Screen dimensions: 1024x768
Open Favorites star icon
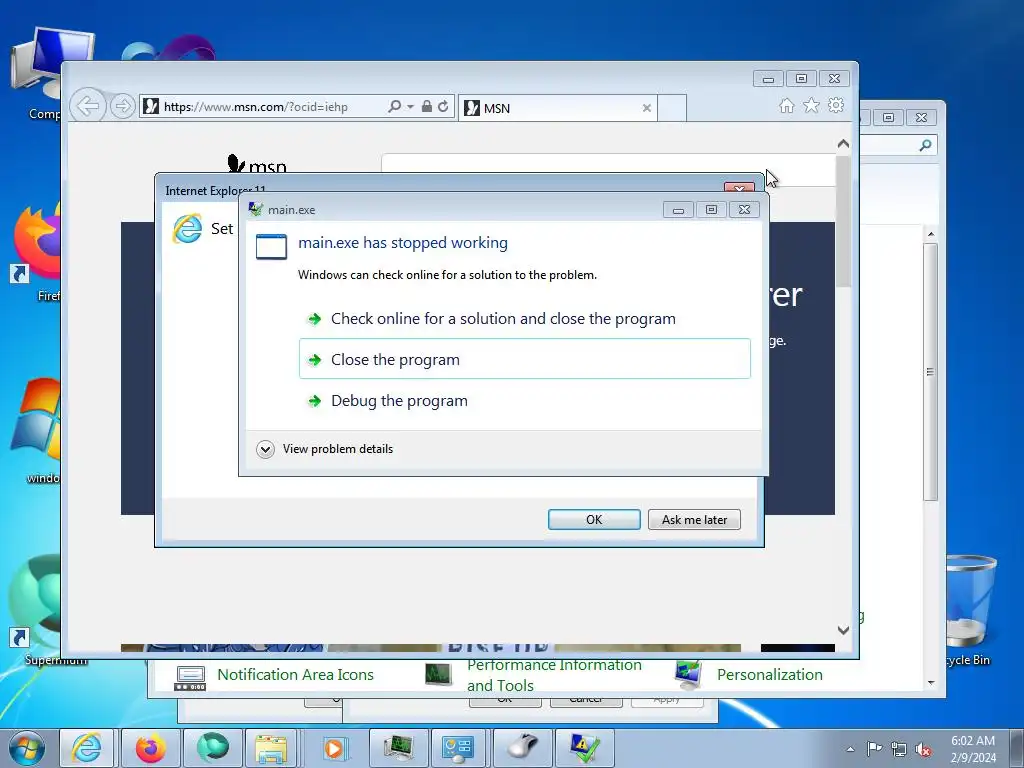tap(811, 105)
